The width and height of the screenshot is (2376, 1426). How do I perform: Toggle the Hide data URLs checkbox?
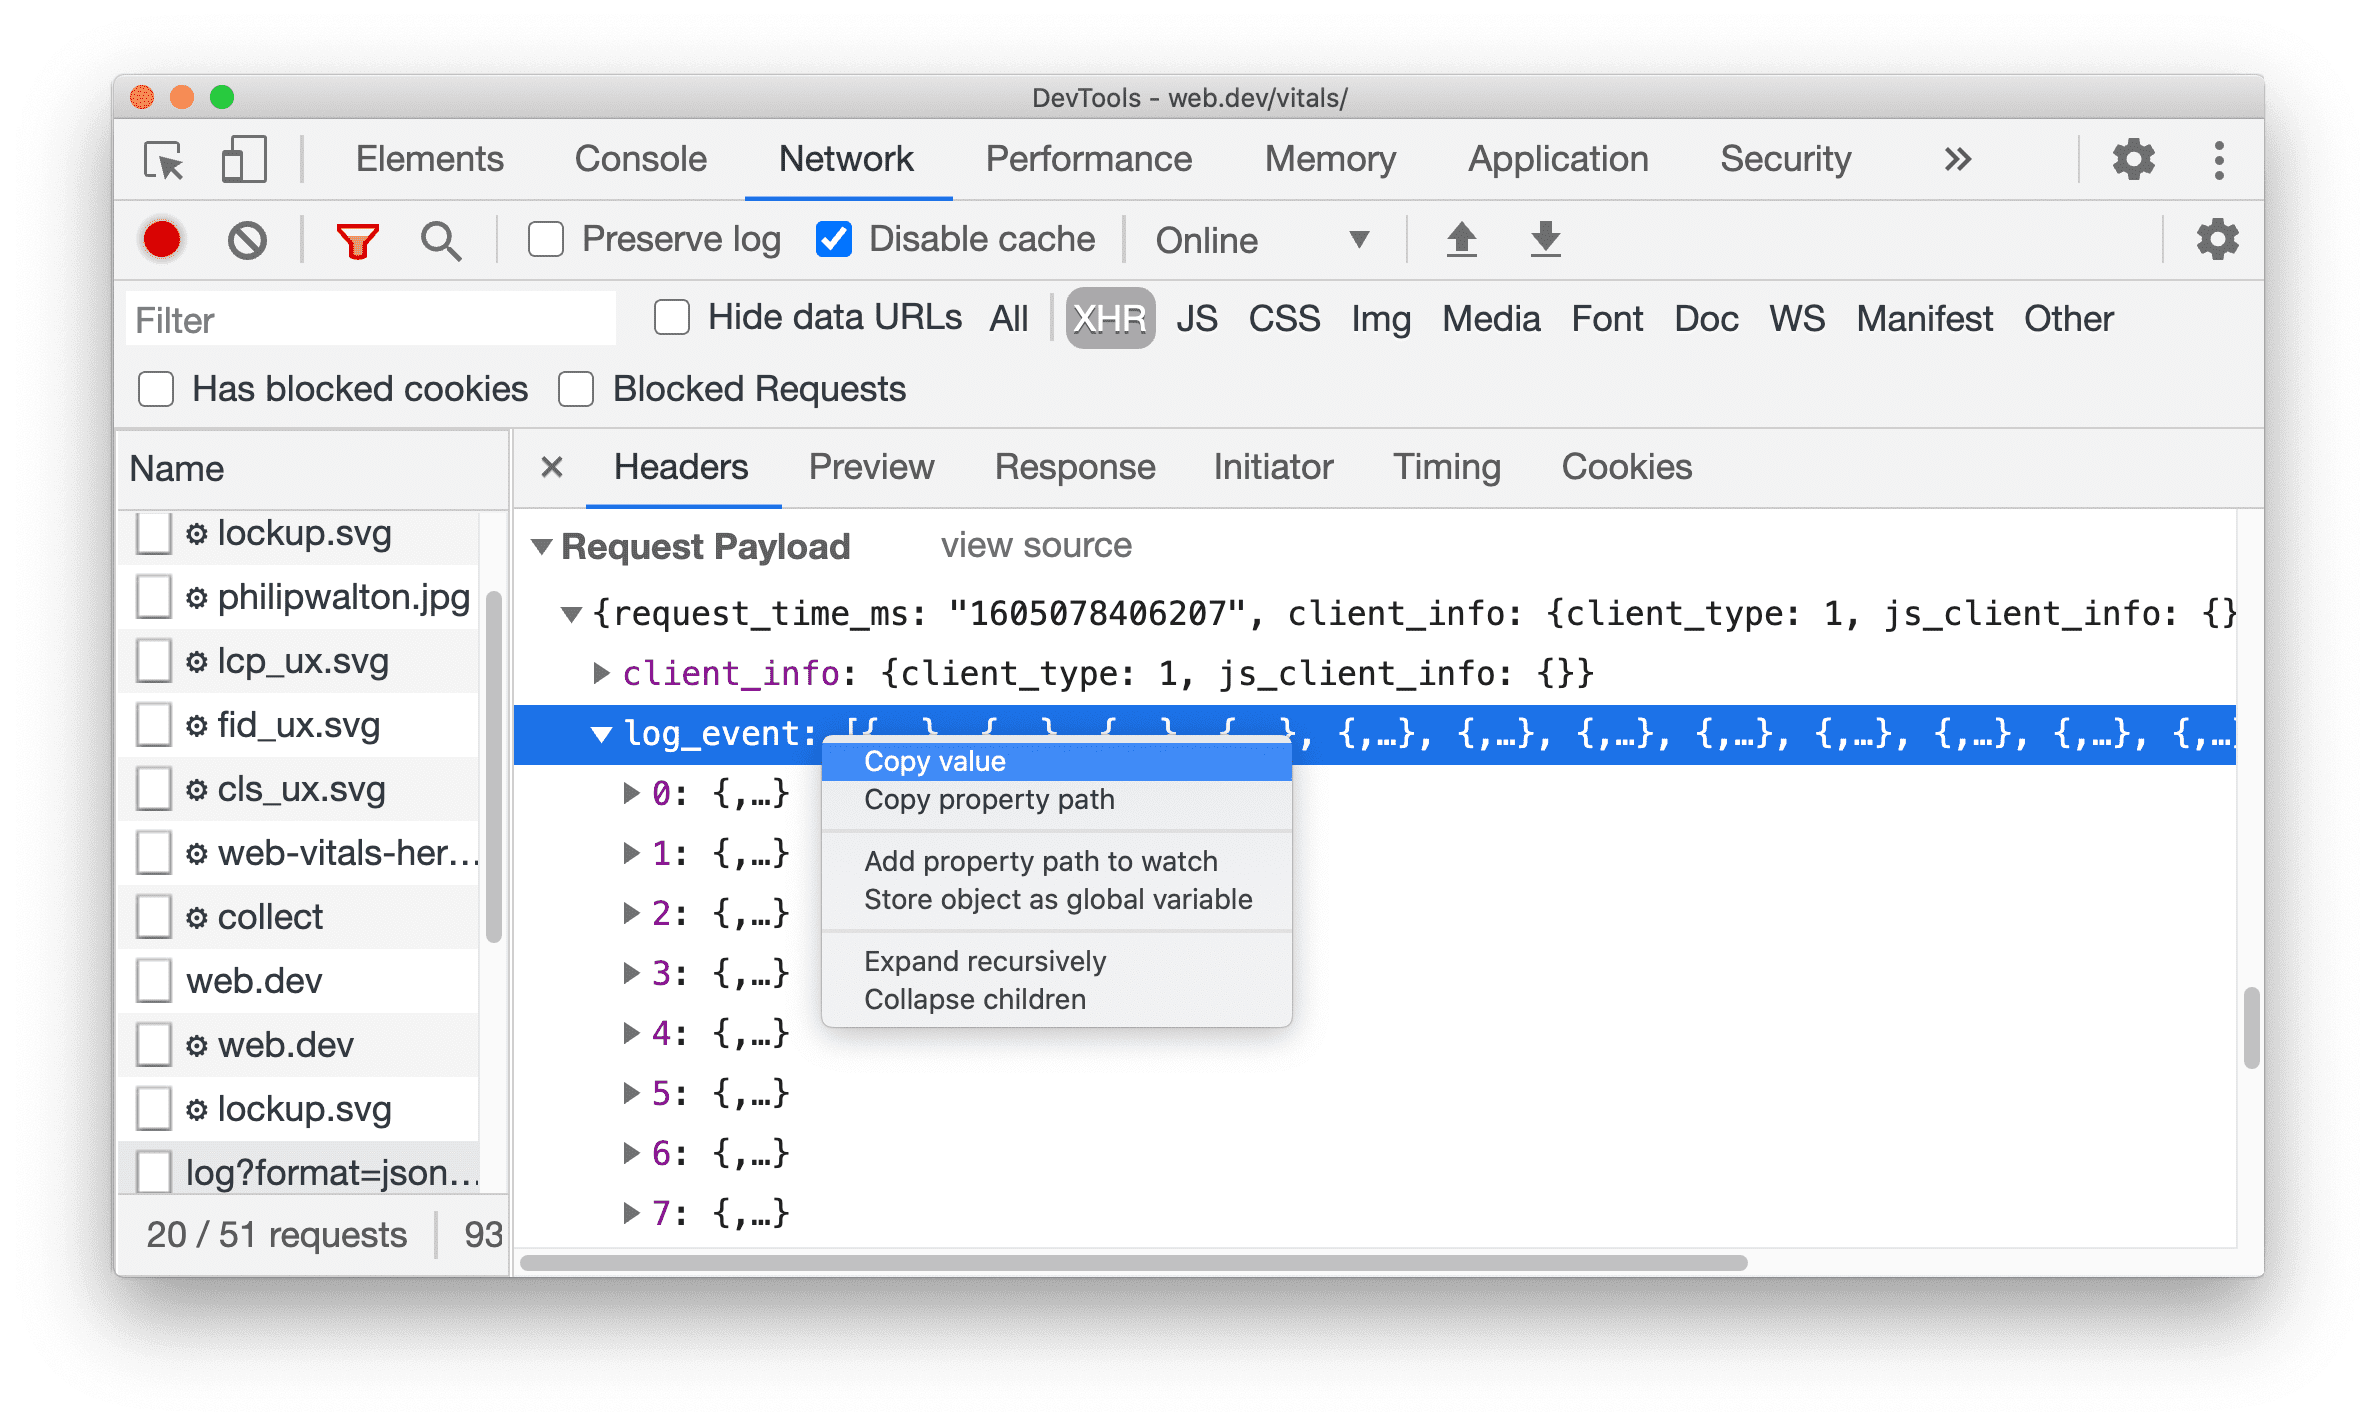coord(667,319)
